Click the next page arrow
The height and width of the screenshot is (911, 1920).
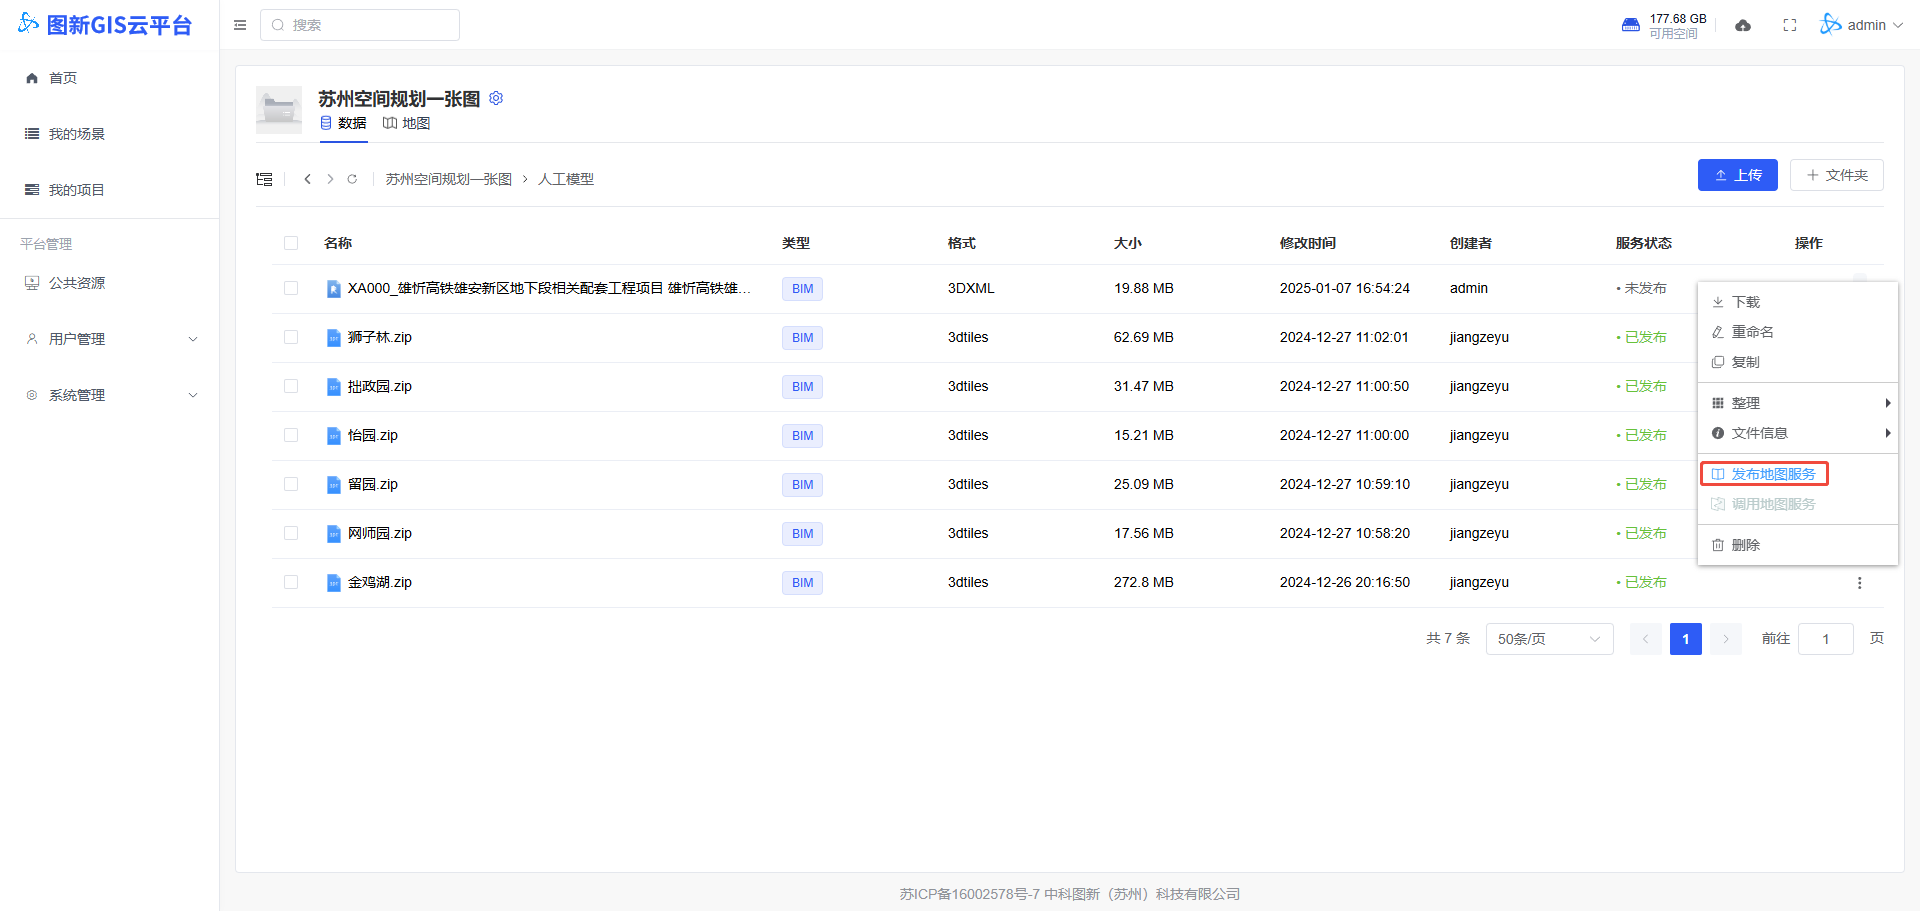[x=1725, y=639]
